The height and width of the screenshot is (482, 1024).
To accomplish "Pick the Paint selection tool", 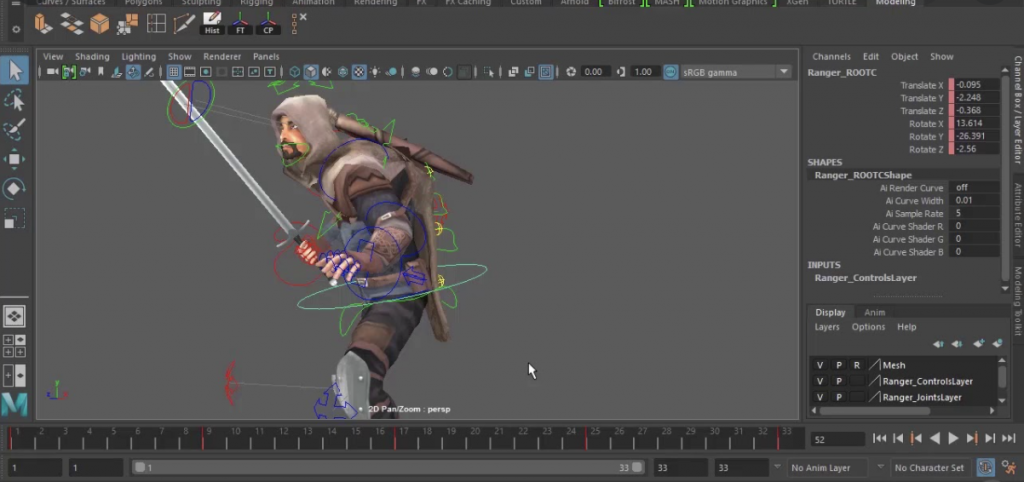I will point(14,129).
